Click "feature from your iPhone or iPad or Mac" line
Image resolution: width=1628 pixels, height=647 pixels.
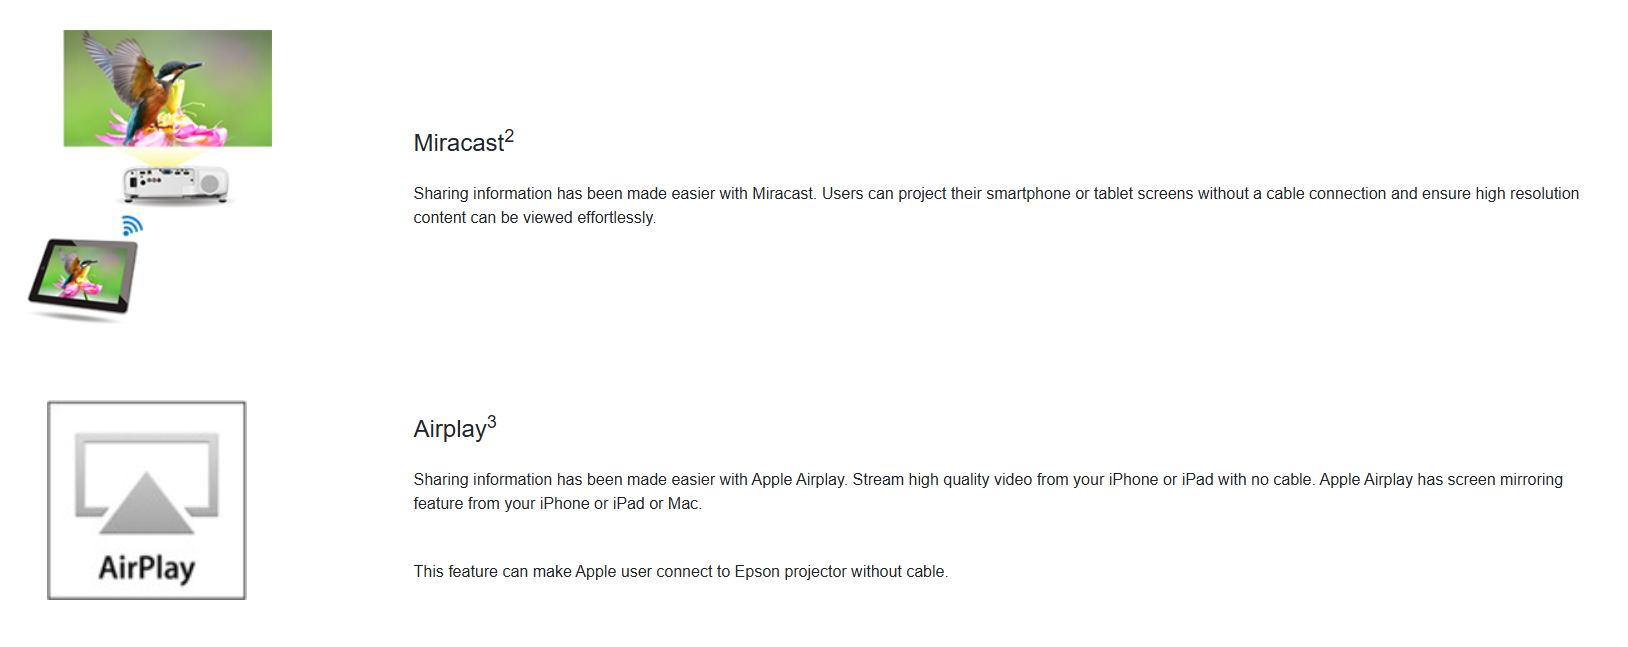557,503
